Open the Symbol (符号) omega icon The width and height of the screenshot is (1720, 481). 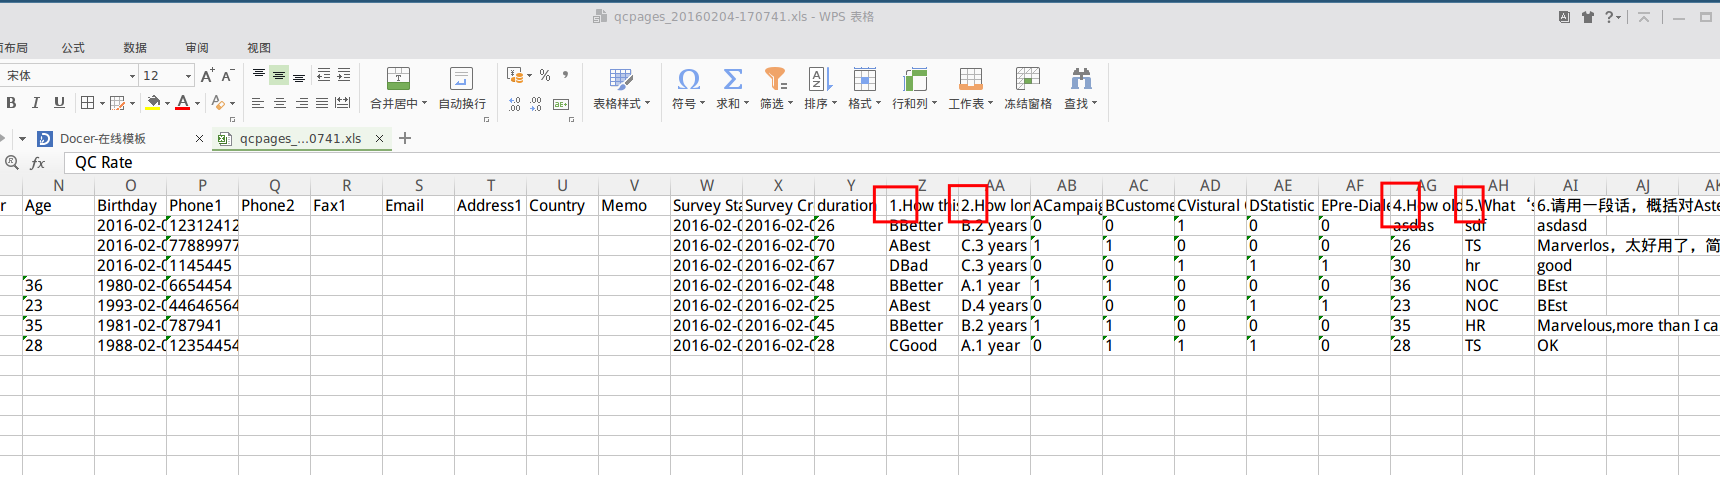tap(688, 80)
